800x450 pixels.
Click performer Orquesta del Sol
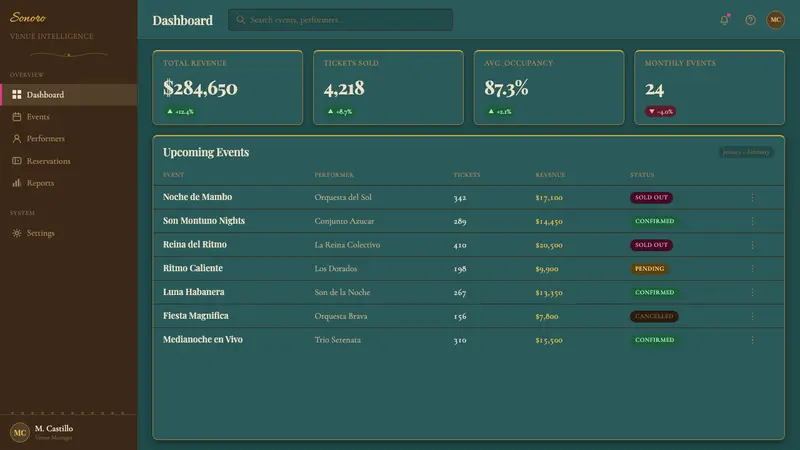(343, 197)
